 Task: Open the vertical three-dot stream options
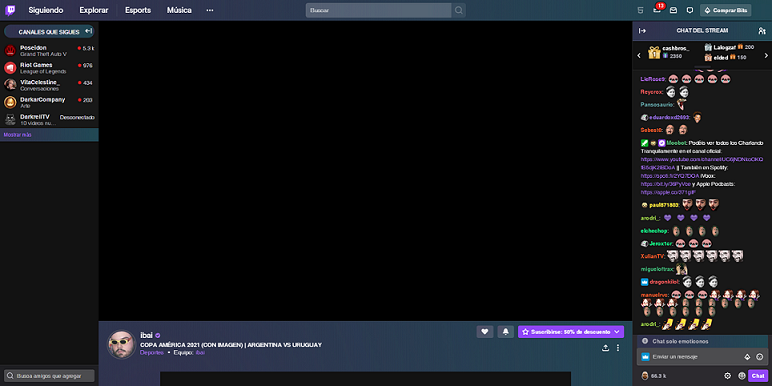pyautogui.click(x=618, y=348)
